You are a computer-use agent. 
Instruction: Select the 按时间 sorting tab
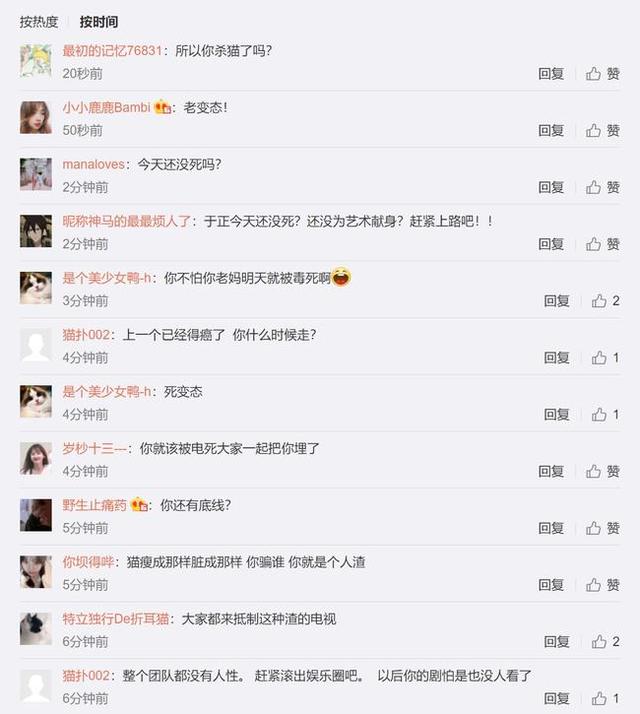[x=99, y=22]
